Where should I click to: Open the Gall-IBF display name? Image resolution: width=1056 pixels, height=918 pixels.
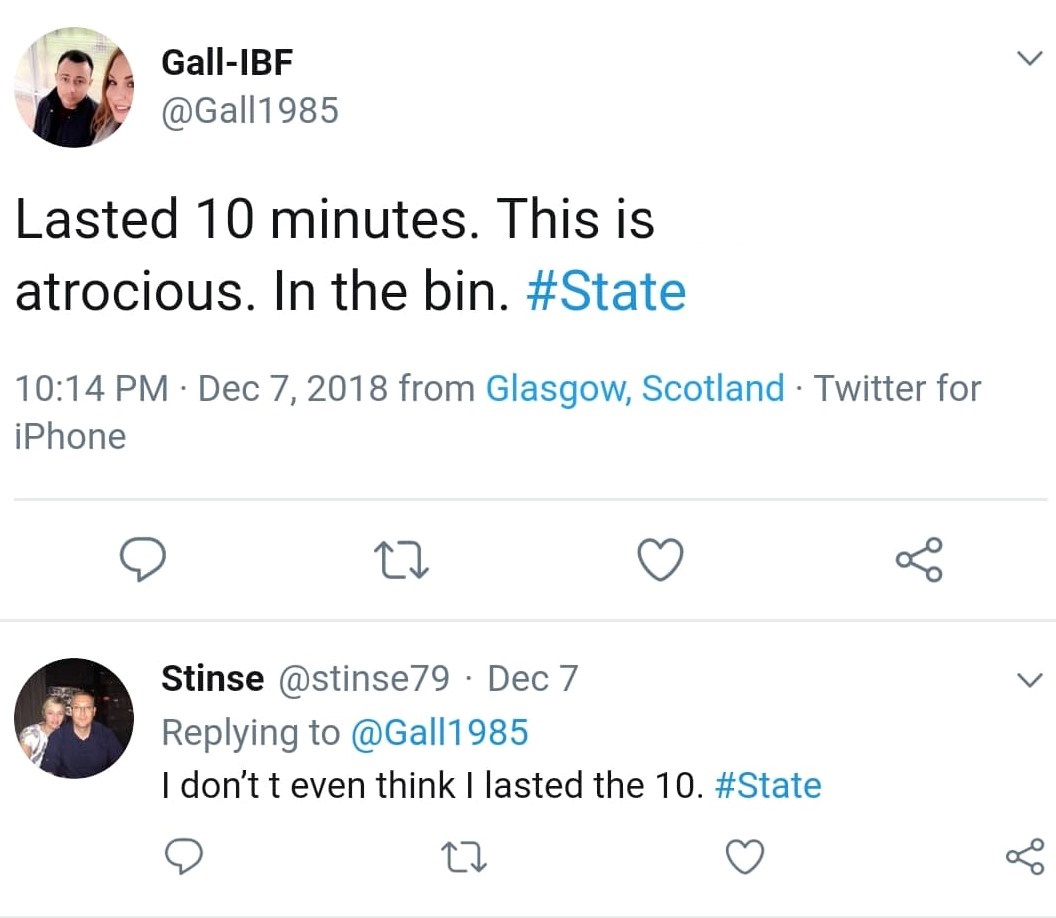point(226,62)
